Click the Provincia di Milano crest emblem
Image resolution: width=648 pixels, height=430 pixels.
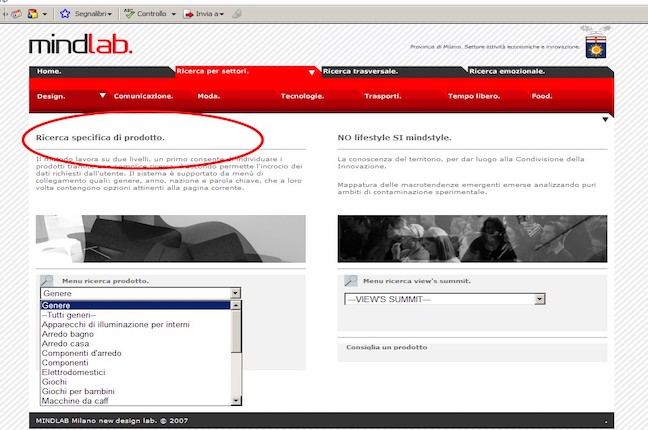click(596, 43)
